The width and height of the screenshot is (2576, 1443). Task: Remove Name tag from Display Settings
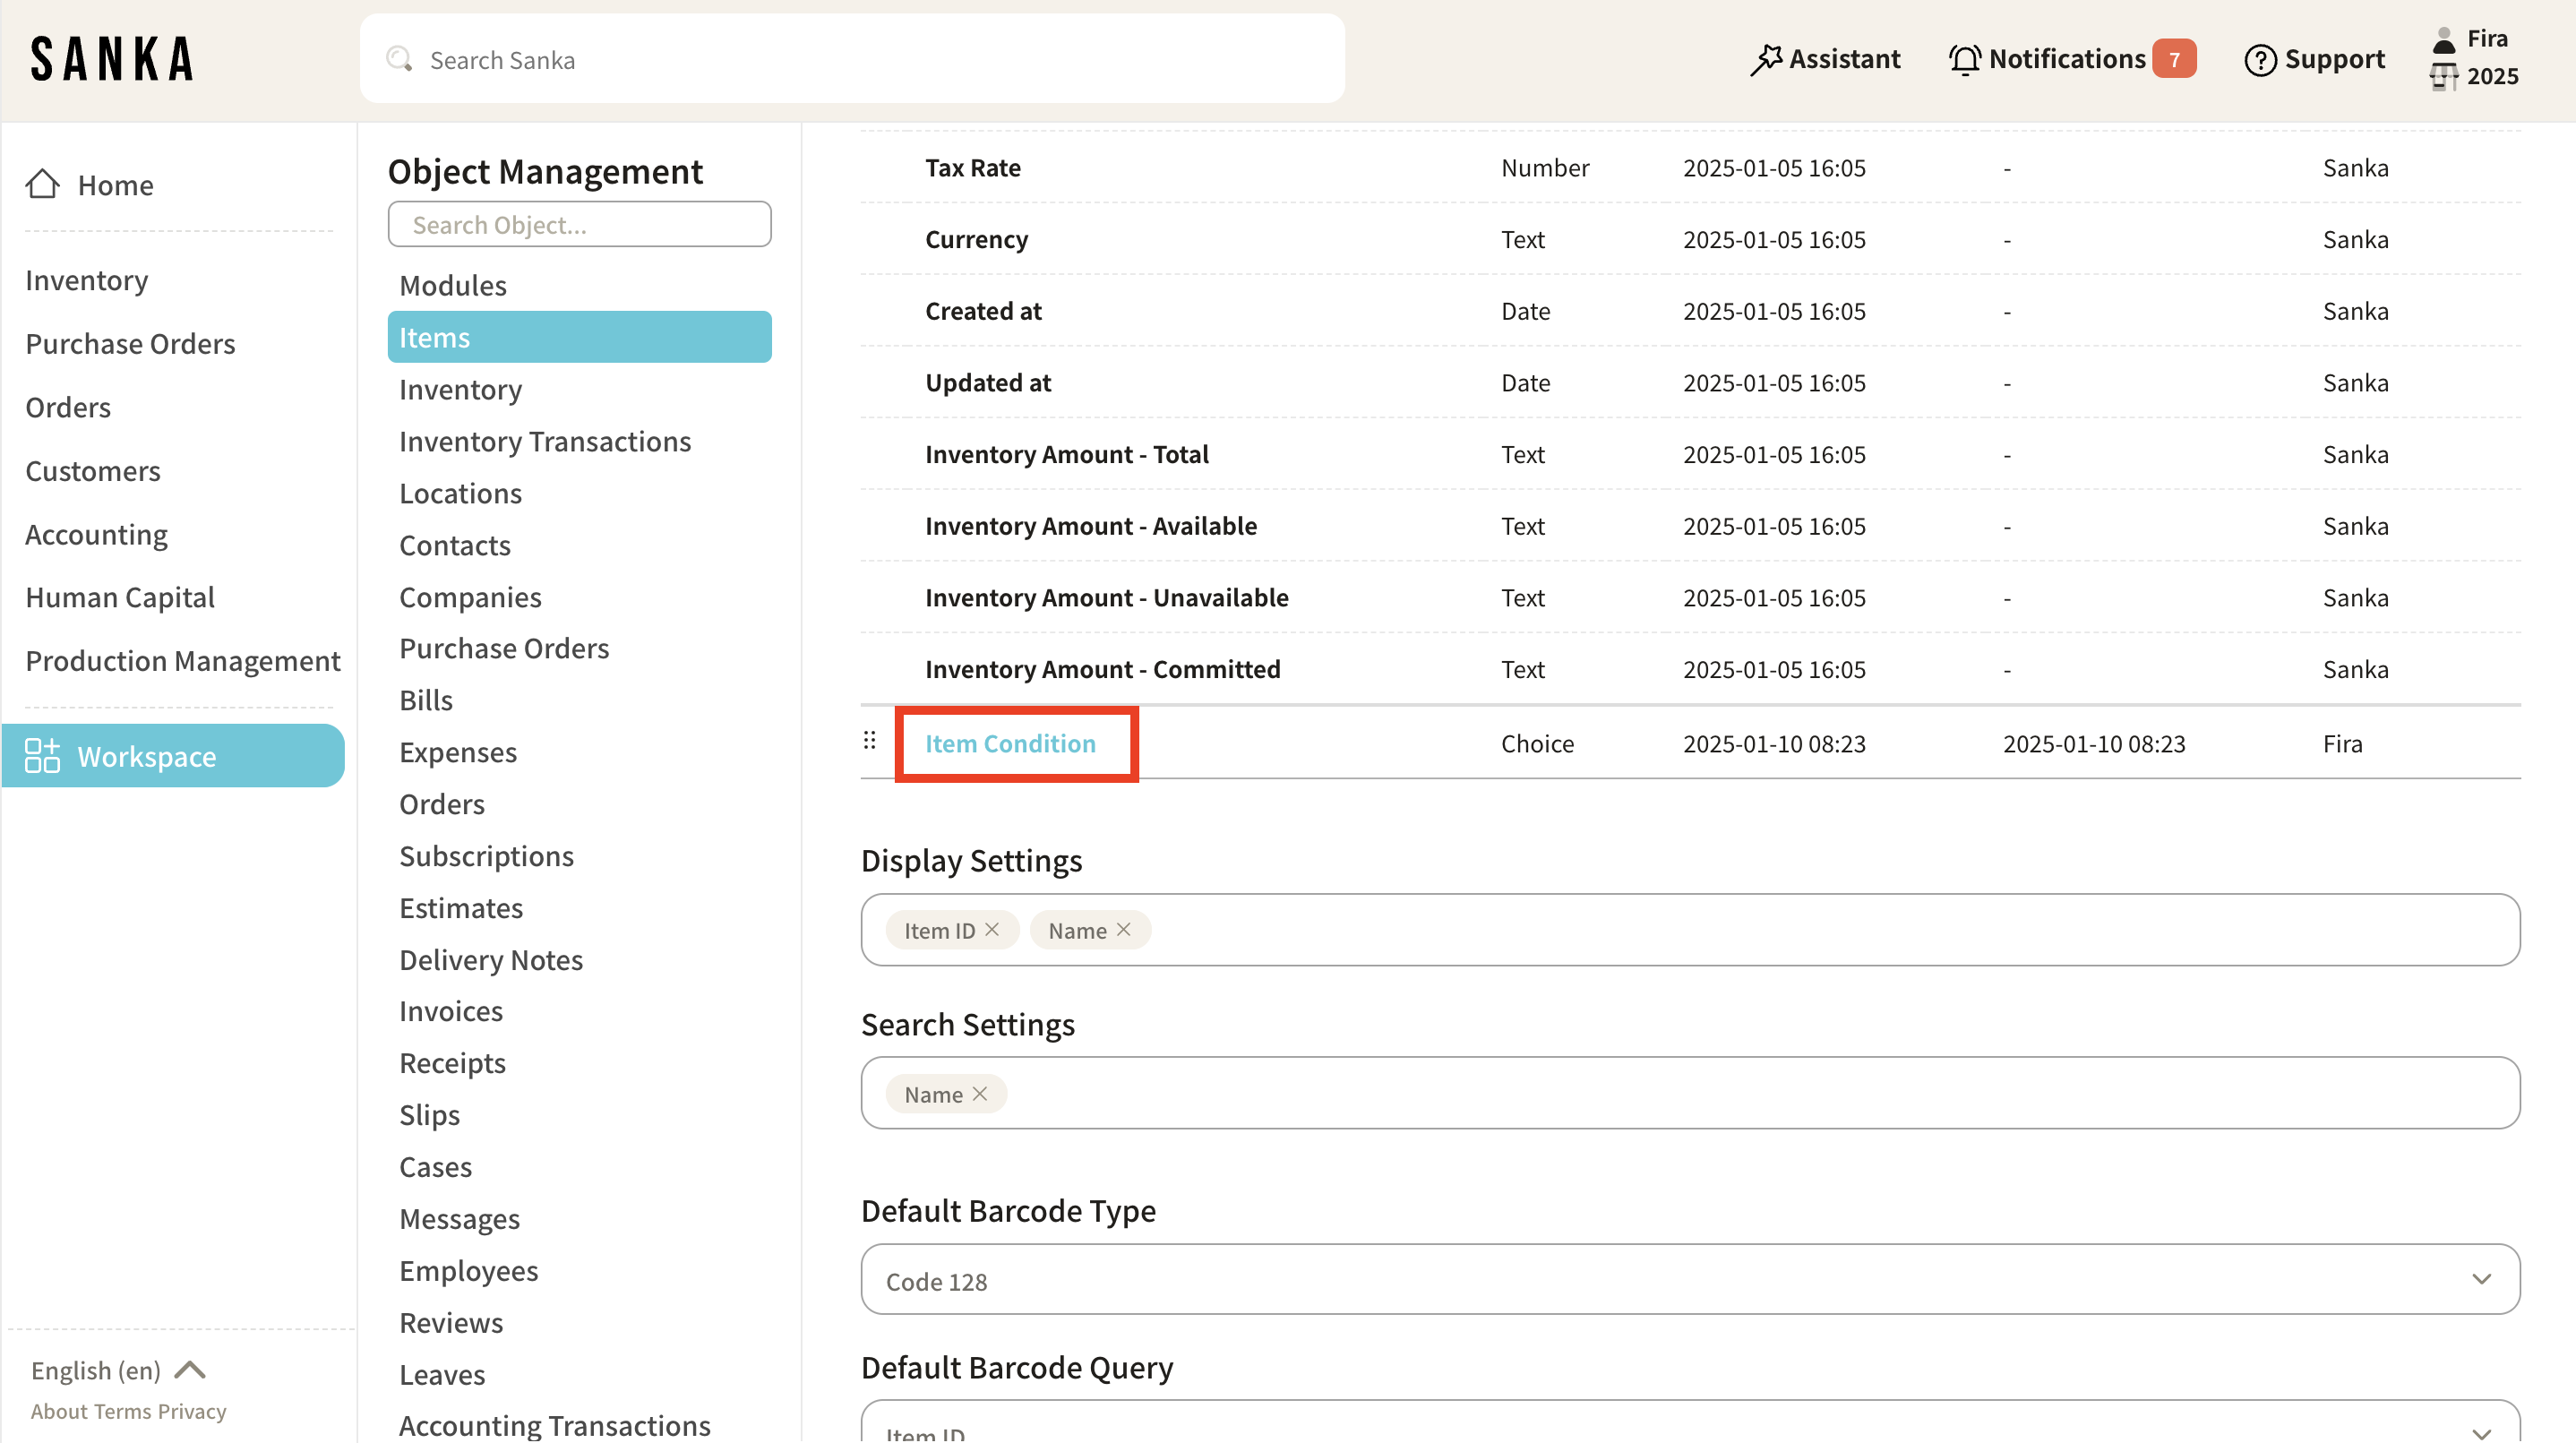[x=1124, y=930]
